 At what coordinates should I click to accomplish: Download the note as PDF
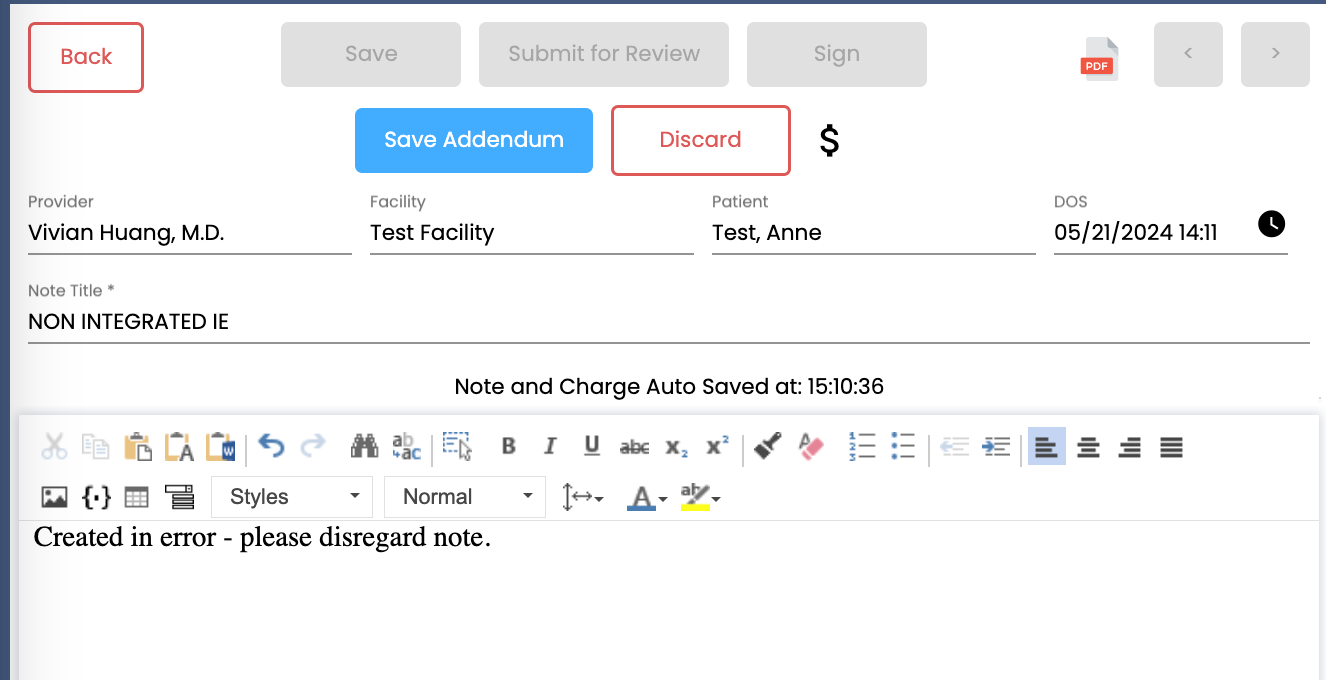pos(1098,58)
